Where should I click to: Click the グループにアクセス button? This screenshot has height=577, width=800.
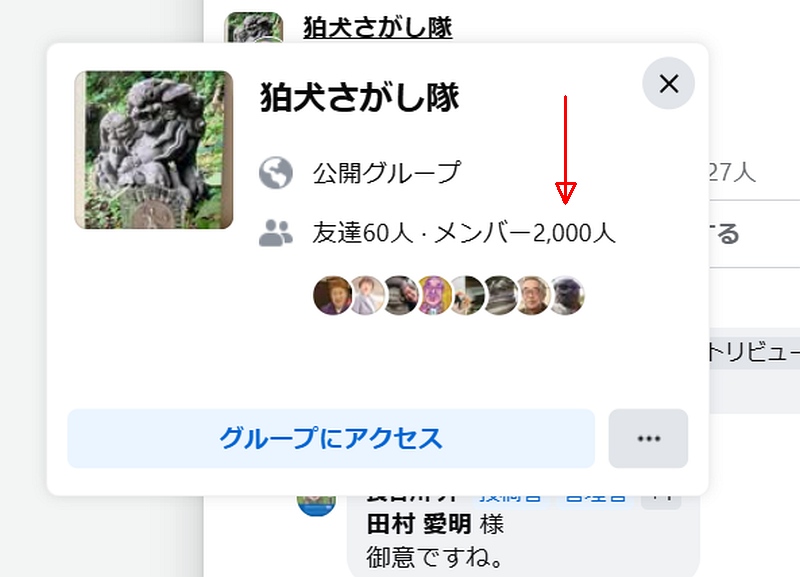tap(331, 438)
